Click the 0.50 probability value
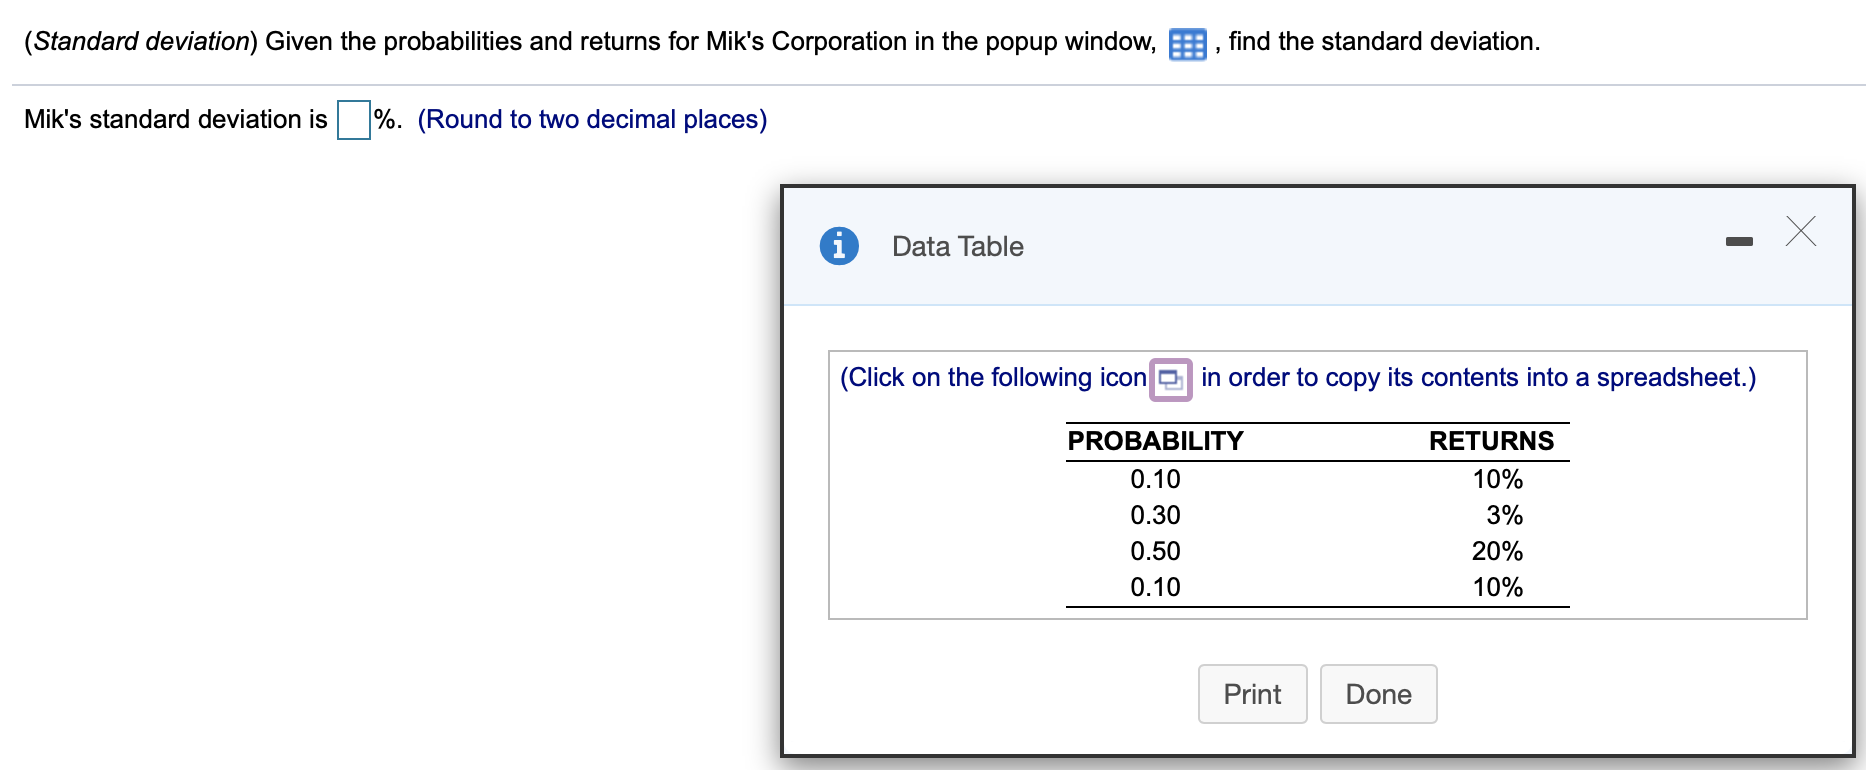1866x770 pixels. (1154, 551)
